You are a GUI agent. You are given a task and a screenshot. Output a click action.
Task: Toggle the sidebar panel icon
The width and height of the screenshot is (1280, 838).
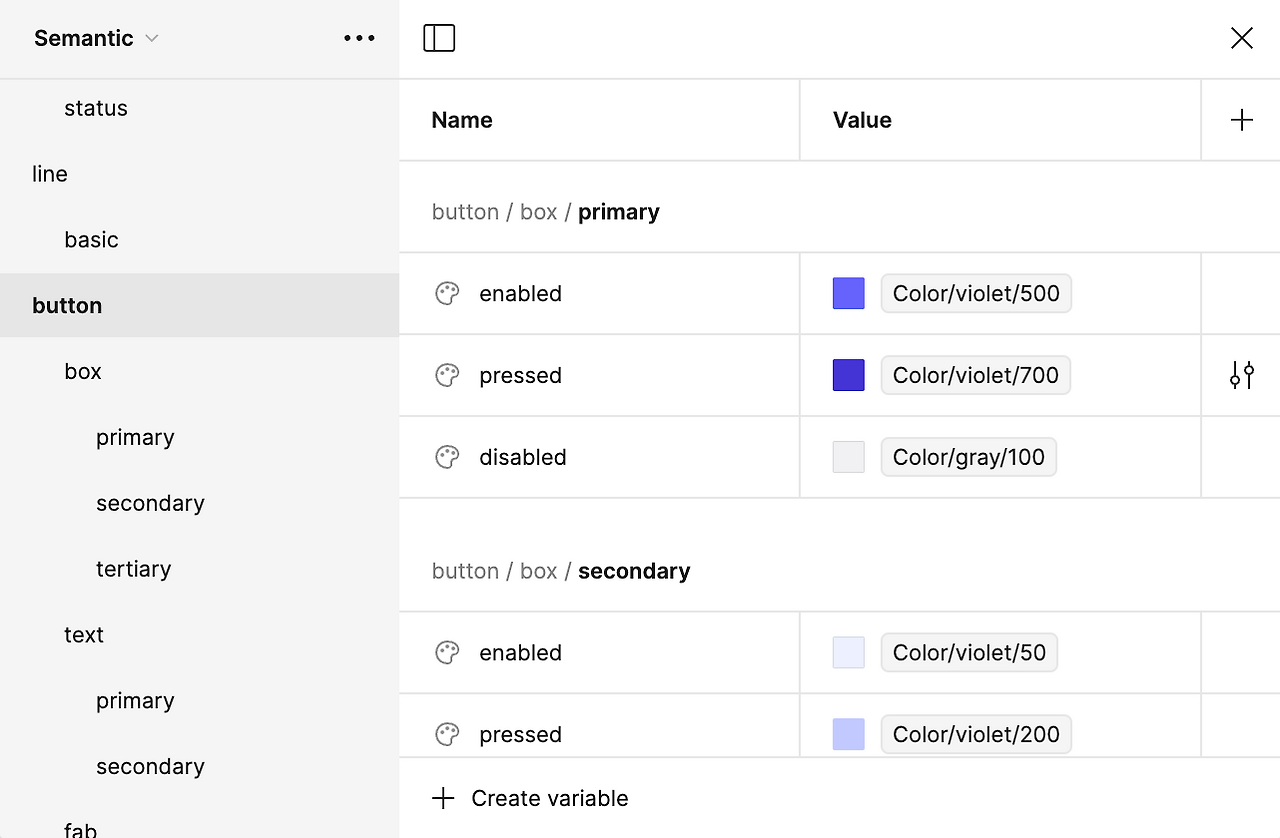click(x=439, y=38)
